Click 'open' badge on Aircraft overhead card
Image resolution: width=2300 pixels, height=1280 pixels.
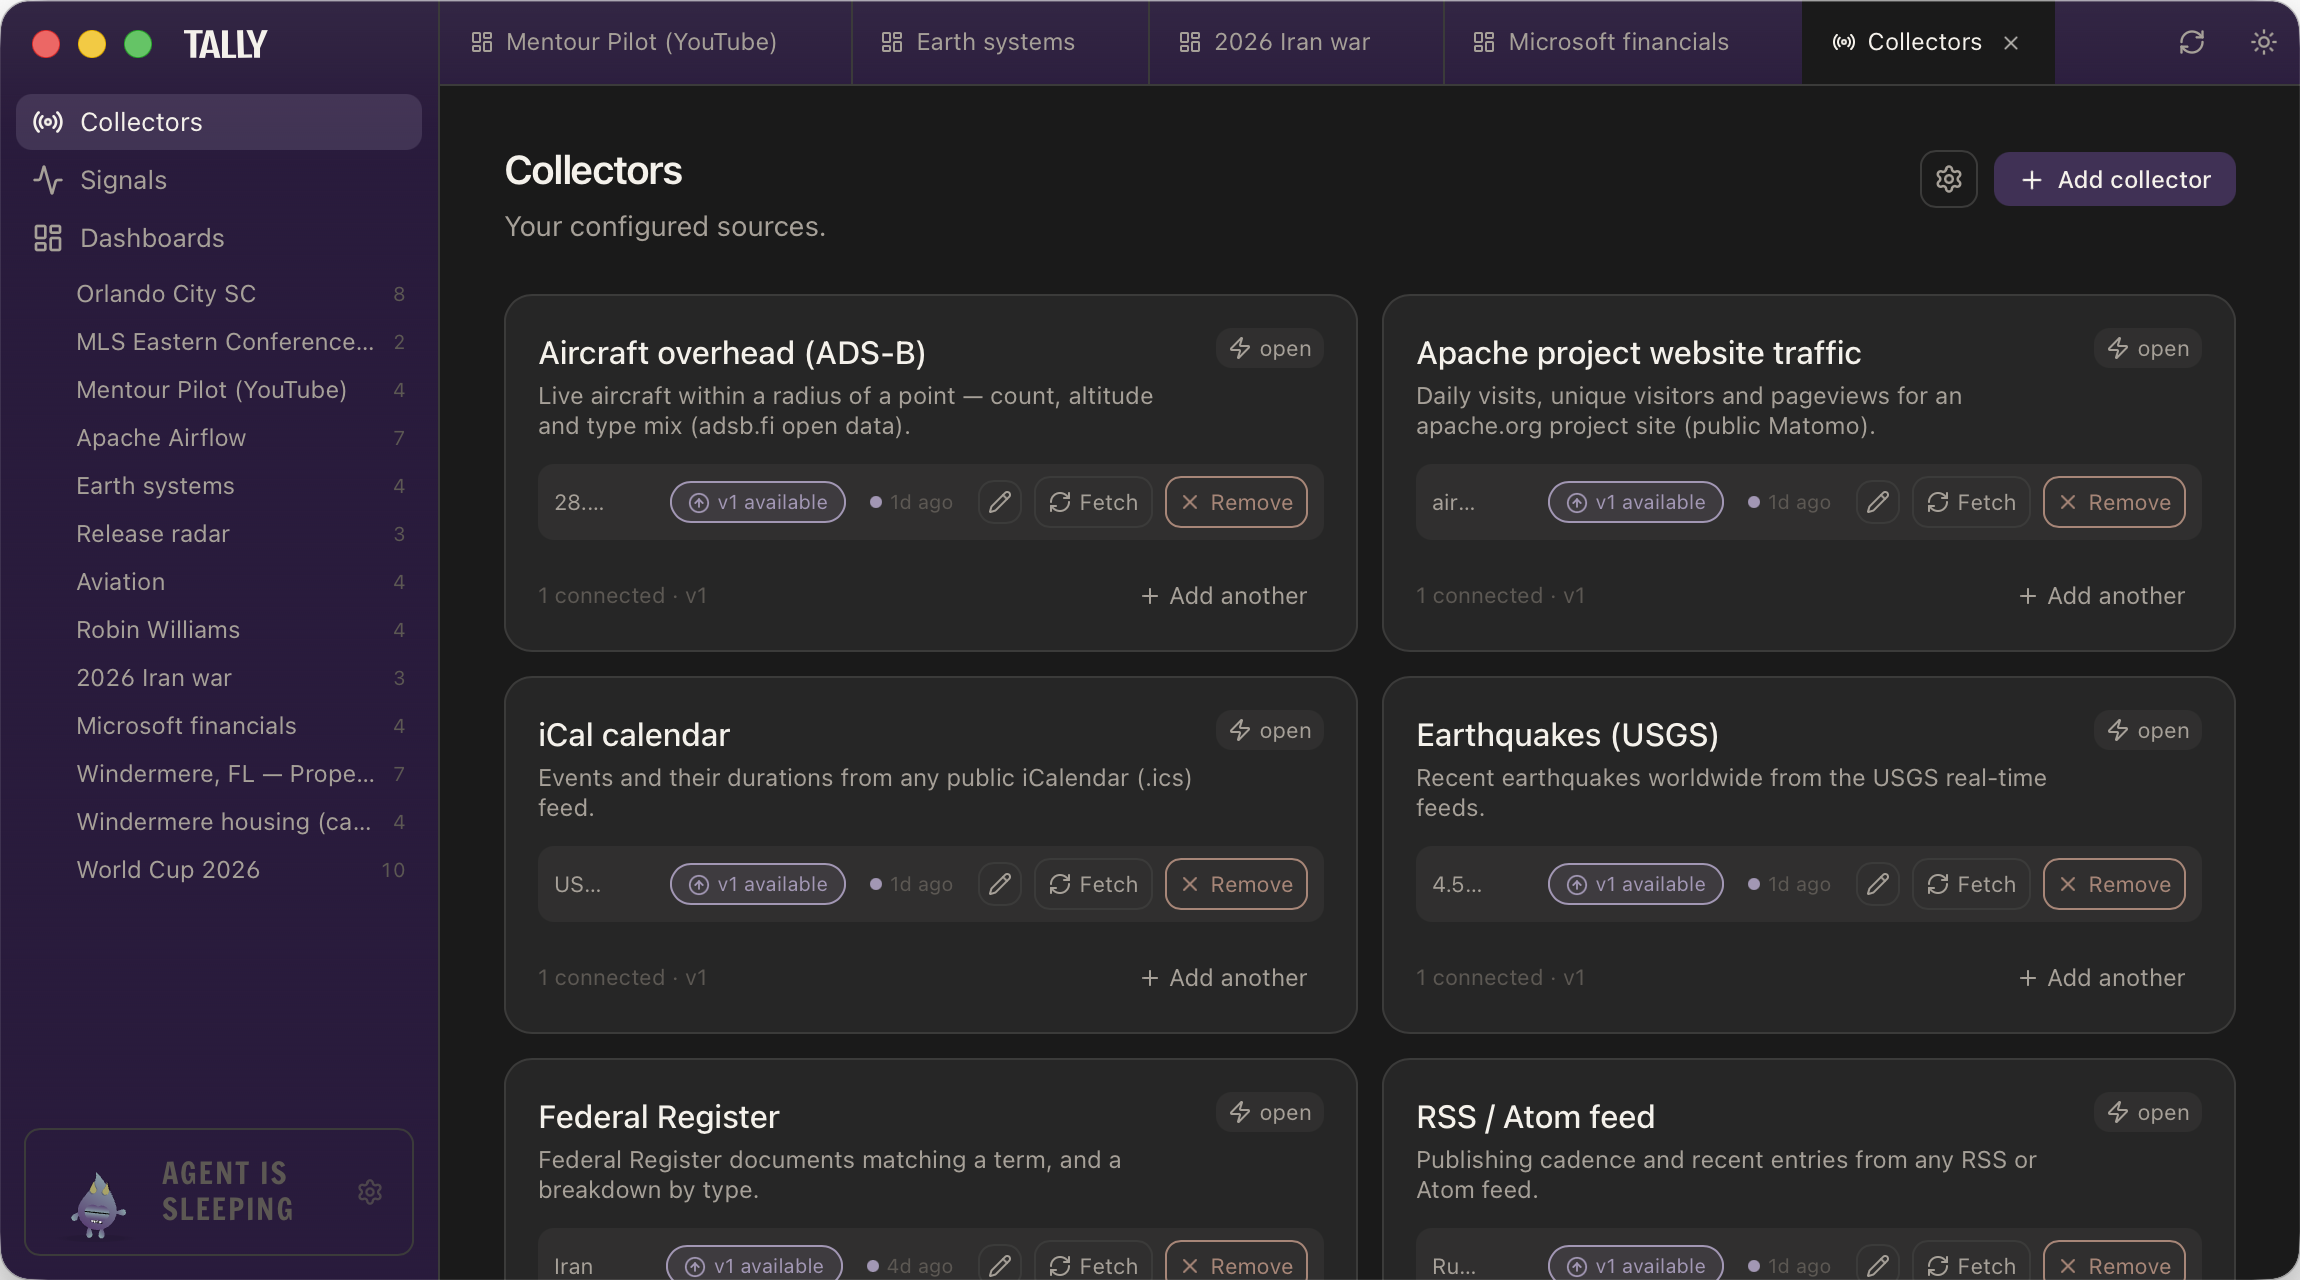point(1270,348)
